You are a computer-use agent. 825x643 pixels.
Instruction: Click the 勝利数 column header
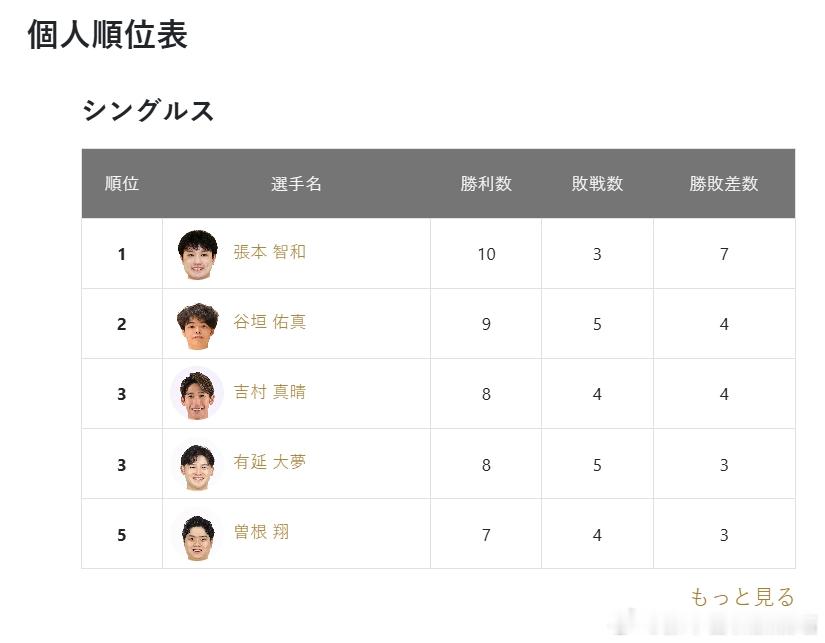(x=486, y=184)
